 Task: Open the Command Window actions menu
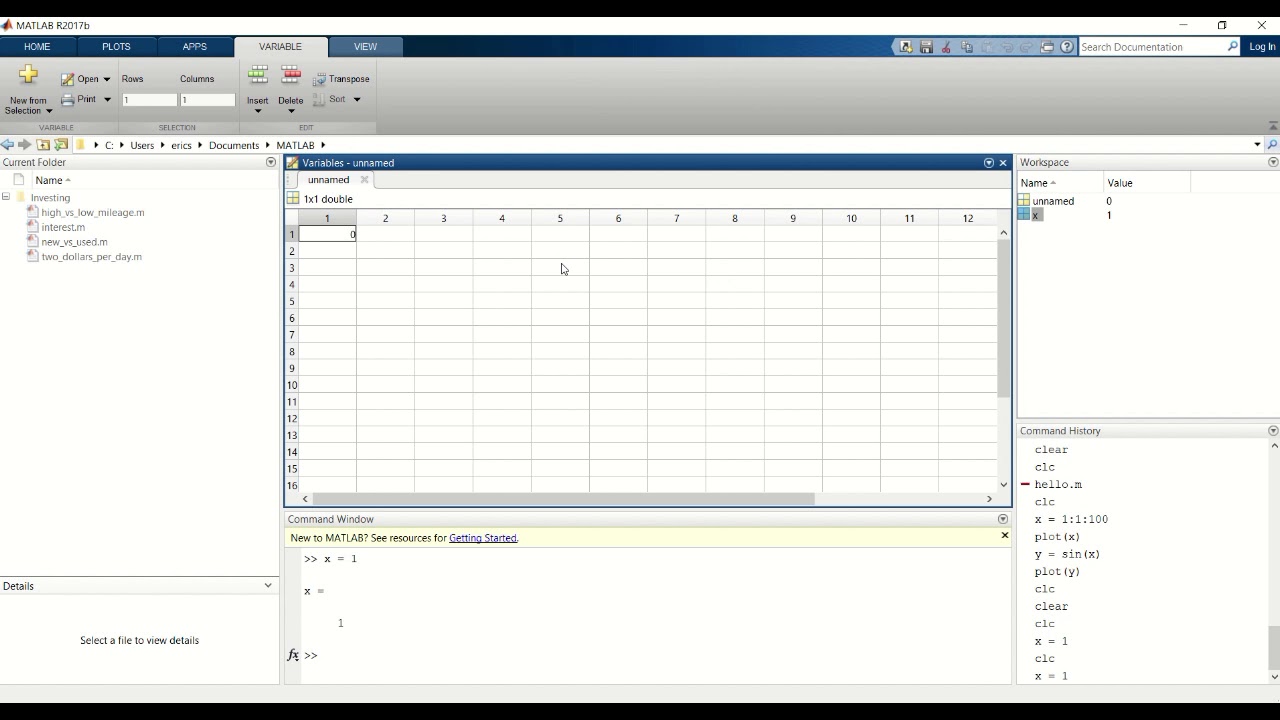click(x=1003, y=519)
